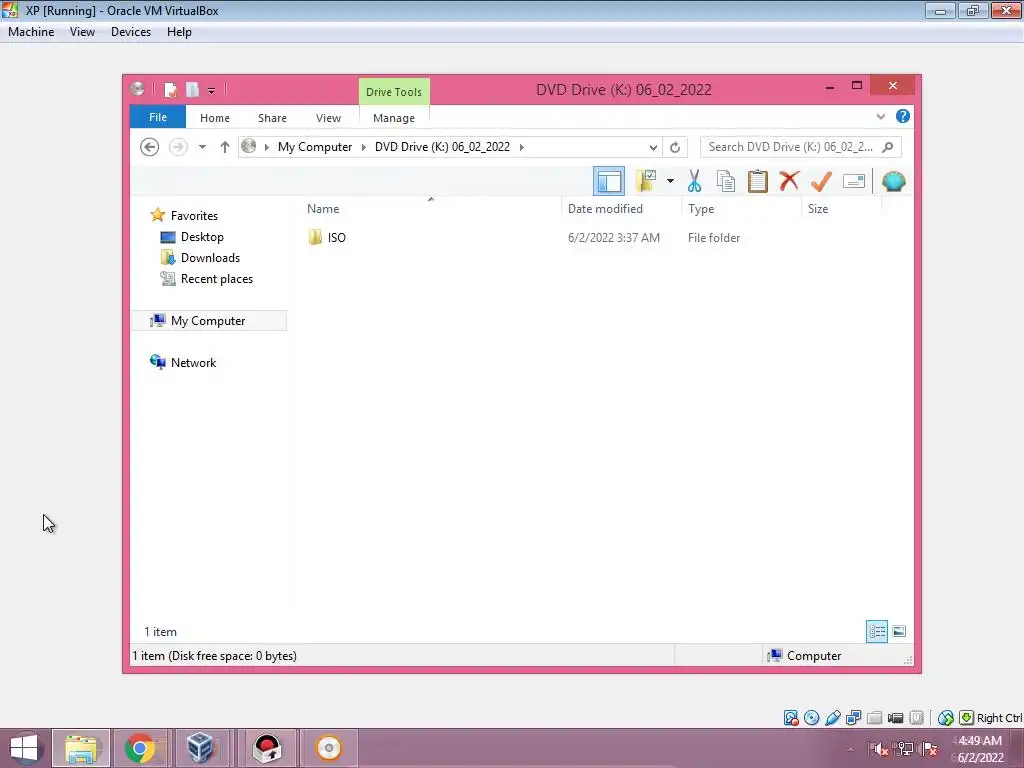Open VirtualBox Help menu
This screenshot has width=1024, height=768.
(179, 32)
